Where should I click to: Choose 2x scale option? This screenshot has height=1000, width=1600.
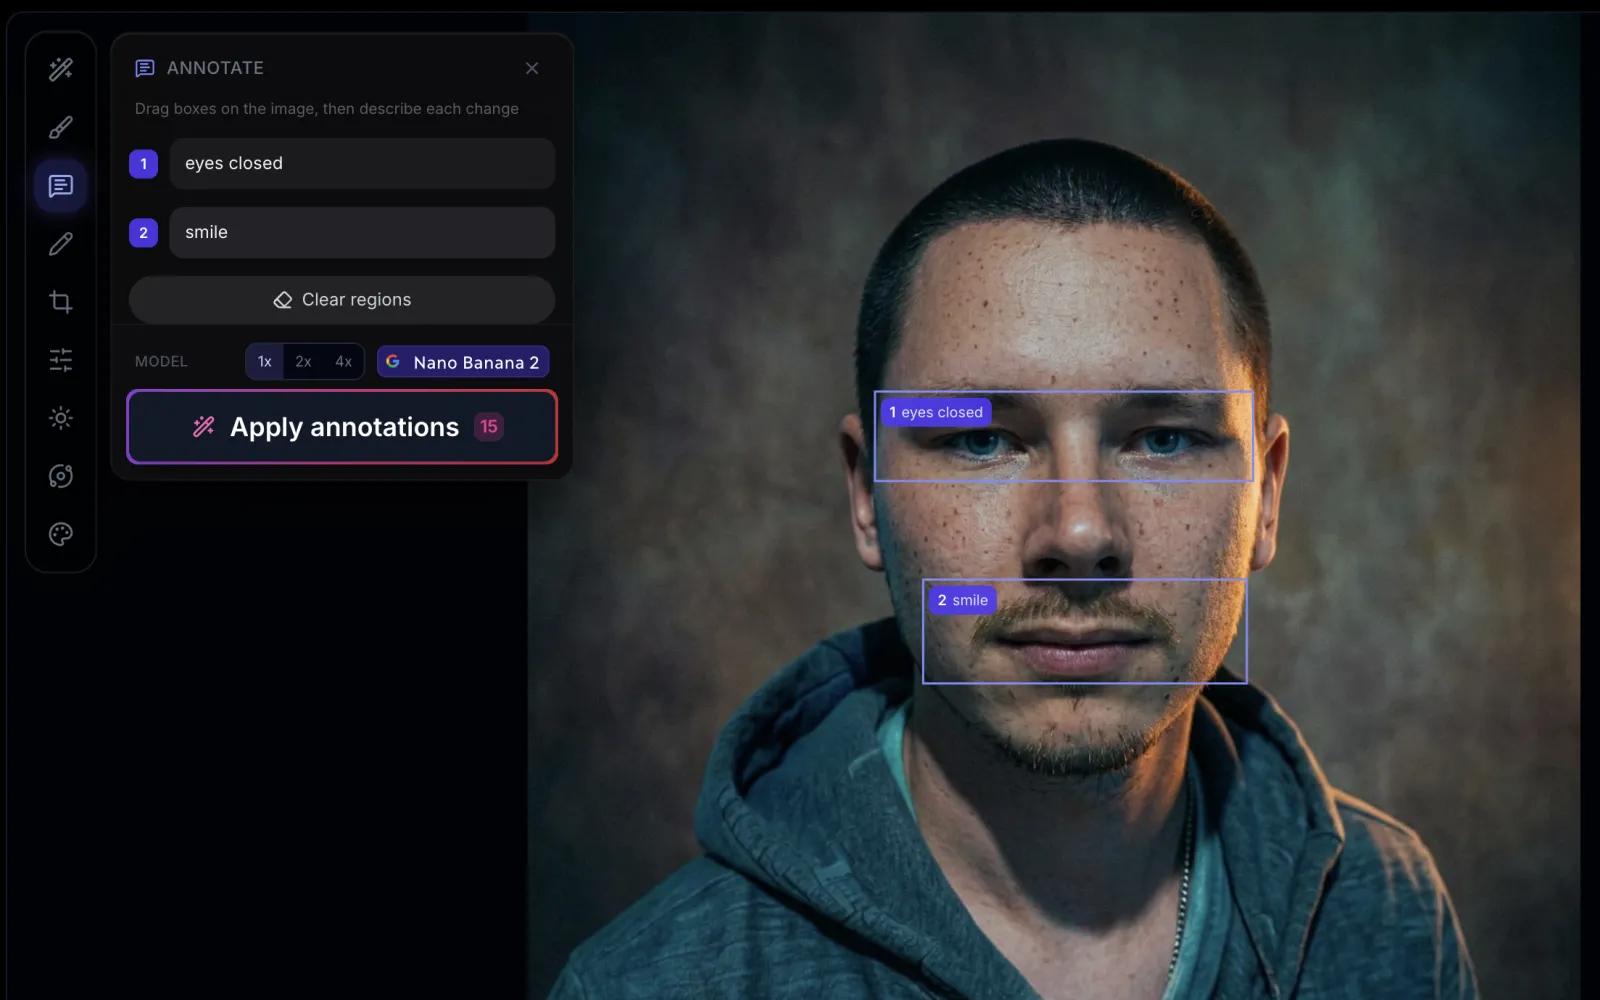coord(303,362)
